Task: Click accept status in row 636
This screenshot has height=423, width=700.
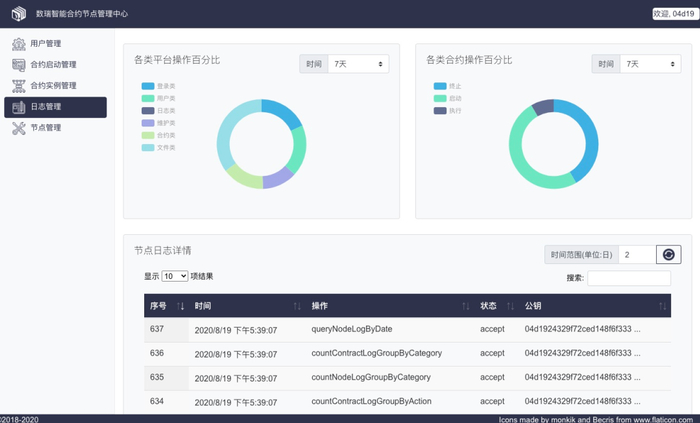Action: [492, 353]
